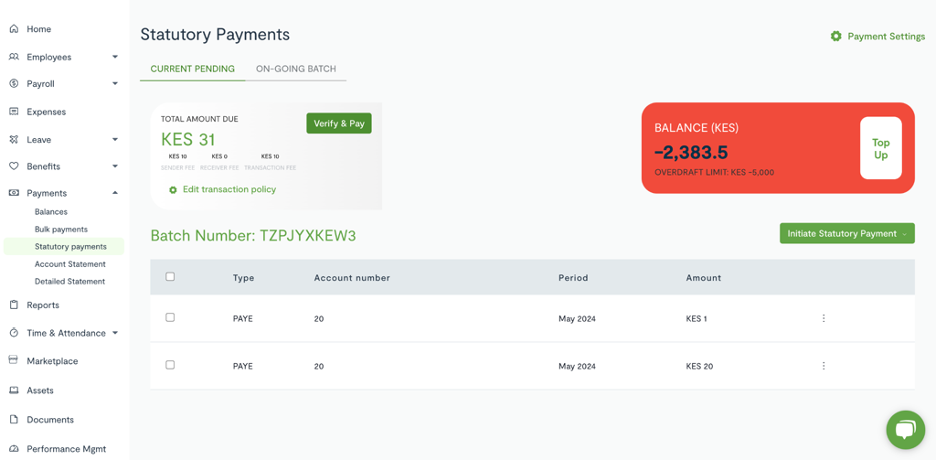
Task: Click the Verify & Pay button
Action: pyautogui.click(x=339, y=124)
